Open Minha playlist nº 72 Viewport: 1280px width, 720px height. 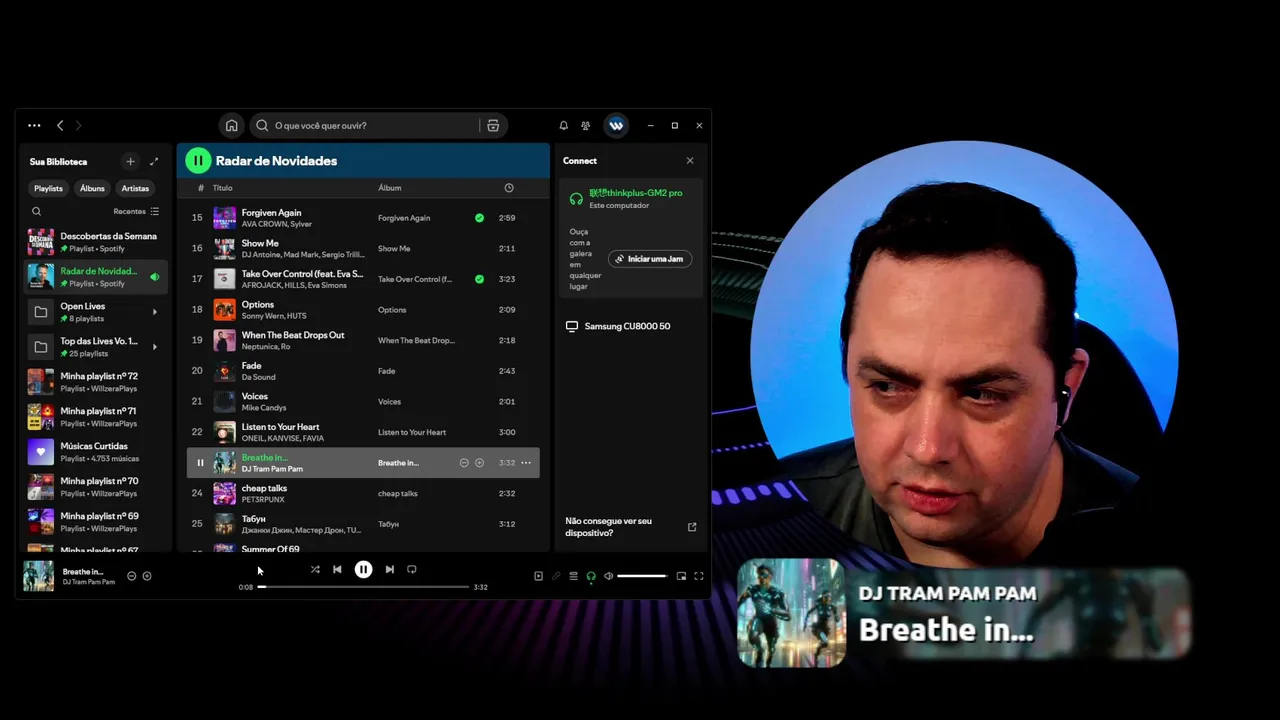click(x=96, y=382)
